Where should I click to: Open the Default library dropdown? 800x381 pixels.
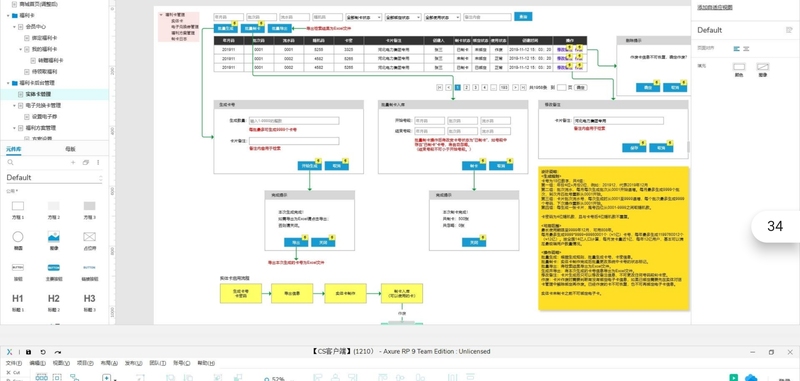point(55,177)
